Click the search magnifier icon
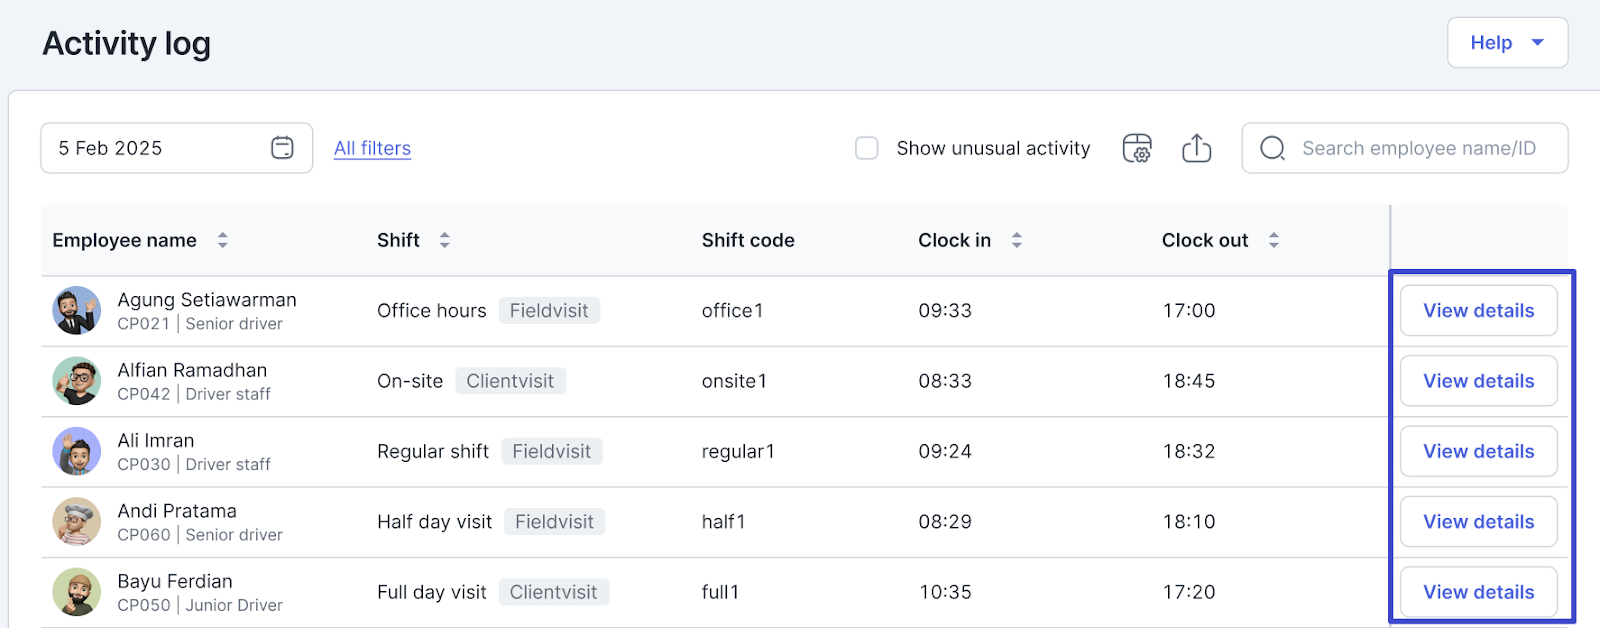This screenshot has width=1600, height=628. click(1272, 148)
